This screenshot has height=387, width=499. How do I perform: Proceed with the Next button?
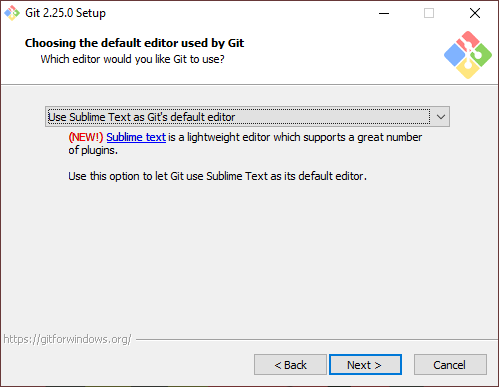tap(365, 365)
